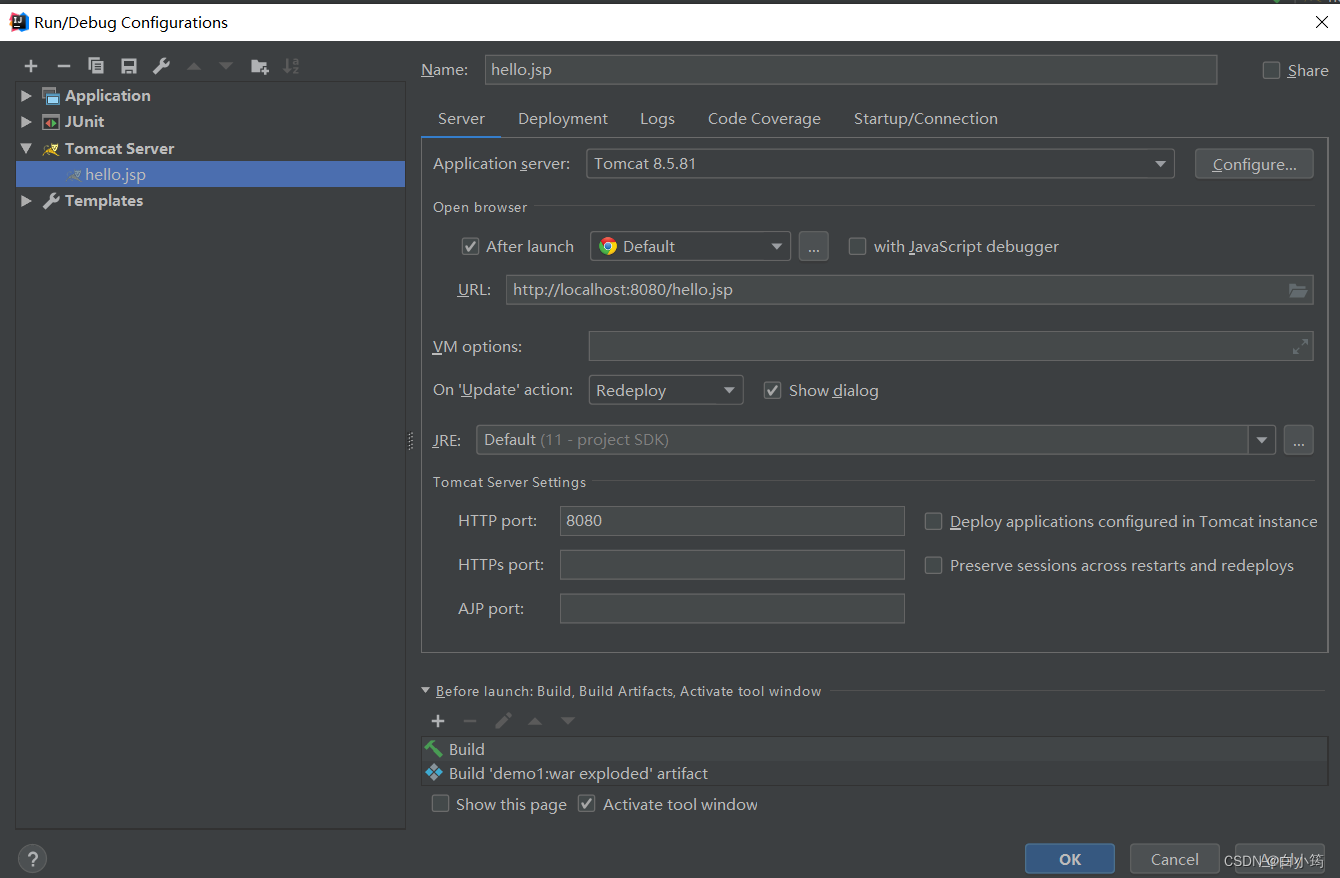This screenshot has width=1340, height=878.
Task: Move before launch task down arrow
Action: pos(568,721)
